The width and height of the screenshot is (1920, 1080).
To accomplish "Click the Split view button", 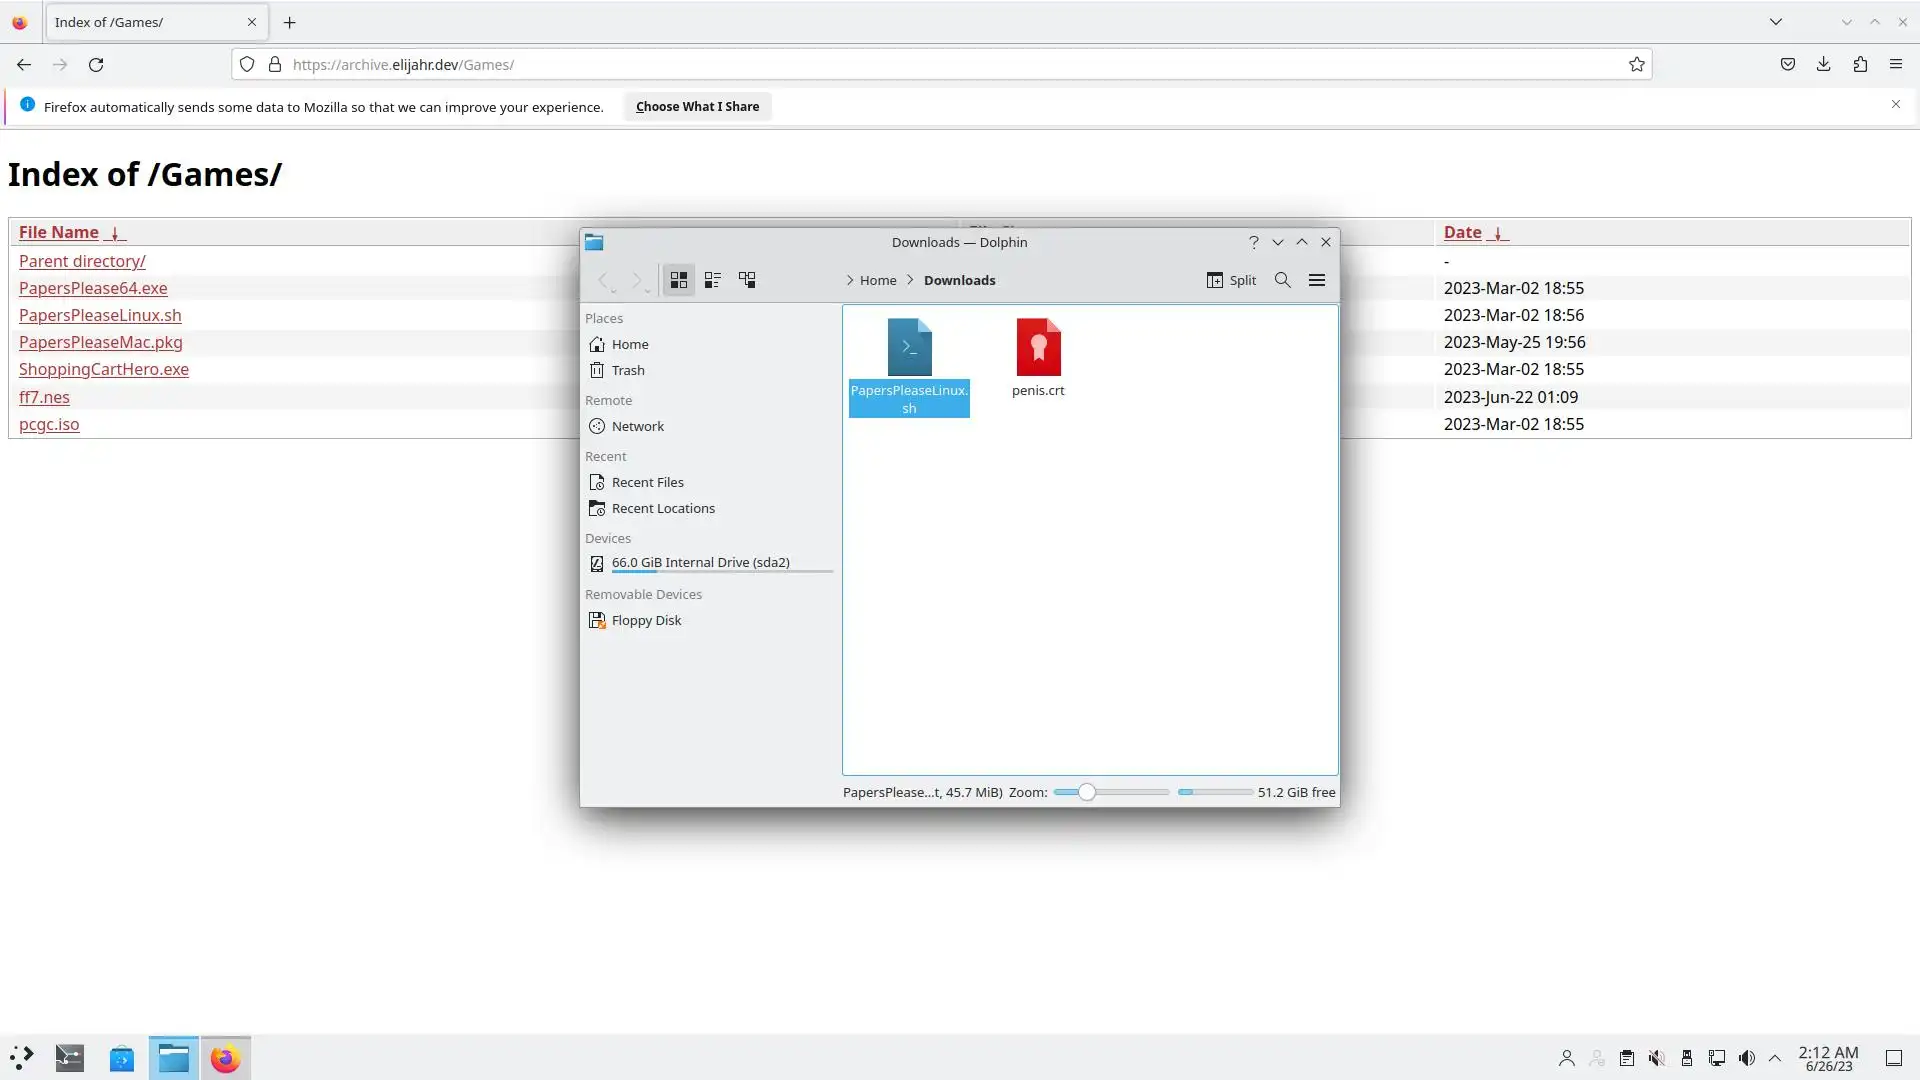I will point(1231,280).
